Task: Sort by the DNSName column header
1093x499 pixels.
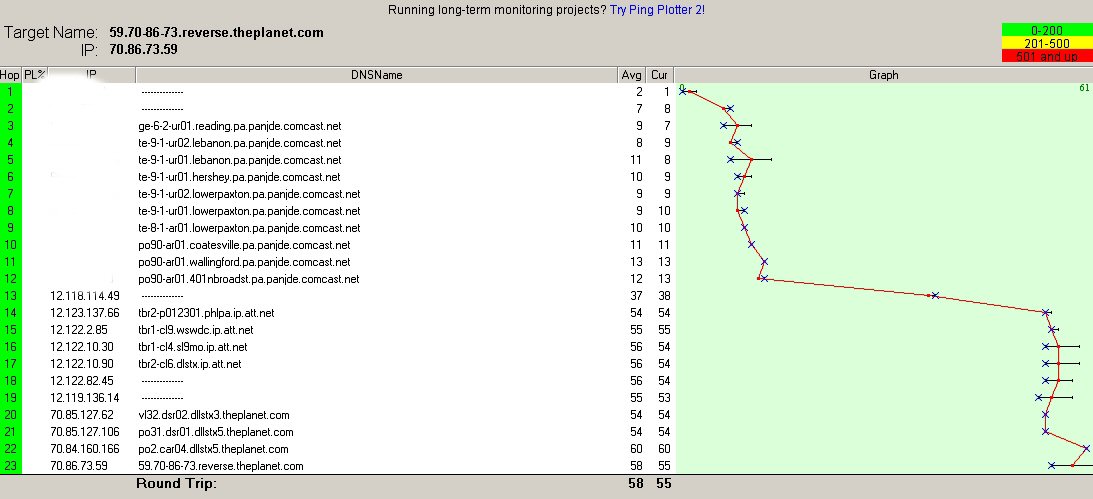Action: 376,75
